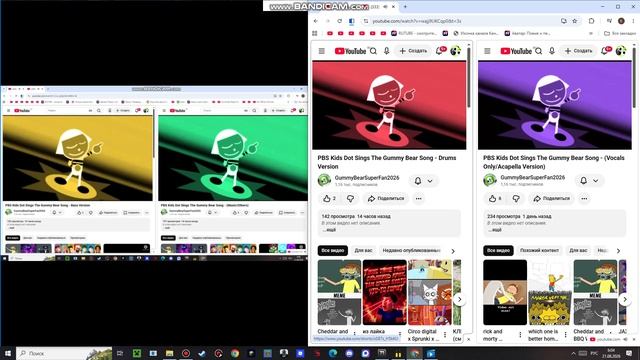640x360 pixels.
Task: Select 'Для вас' chip in Drums Version pane
Action: 363,250
